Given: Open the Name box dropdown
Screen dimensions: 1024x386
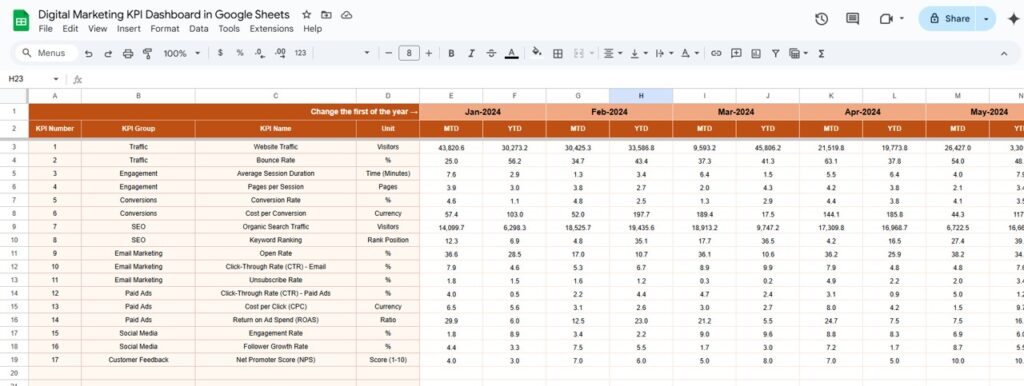Looking at the screenshot, I should tap(56, 79).
